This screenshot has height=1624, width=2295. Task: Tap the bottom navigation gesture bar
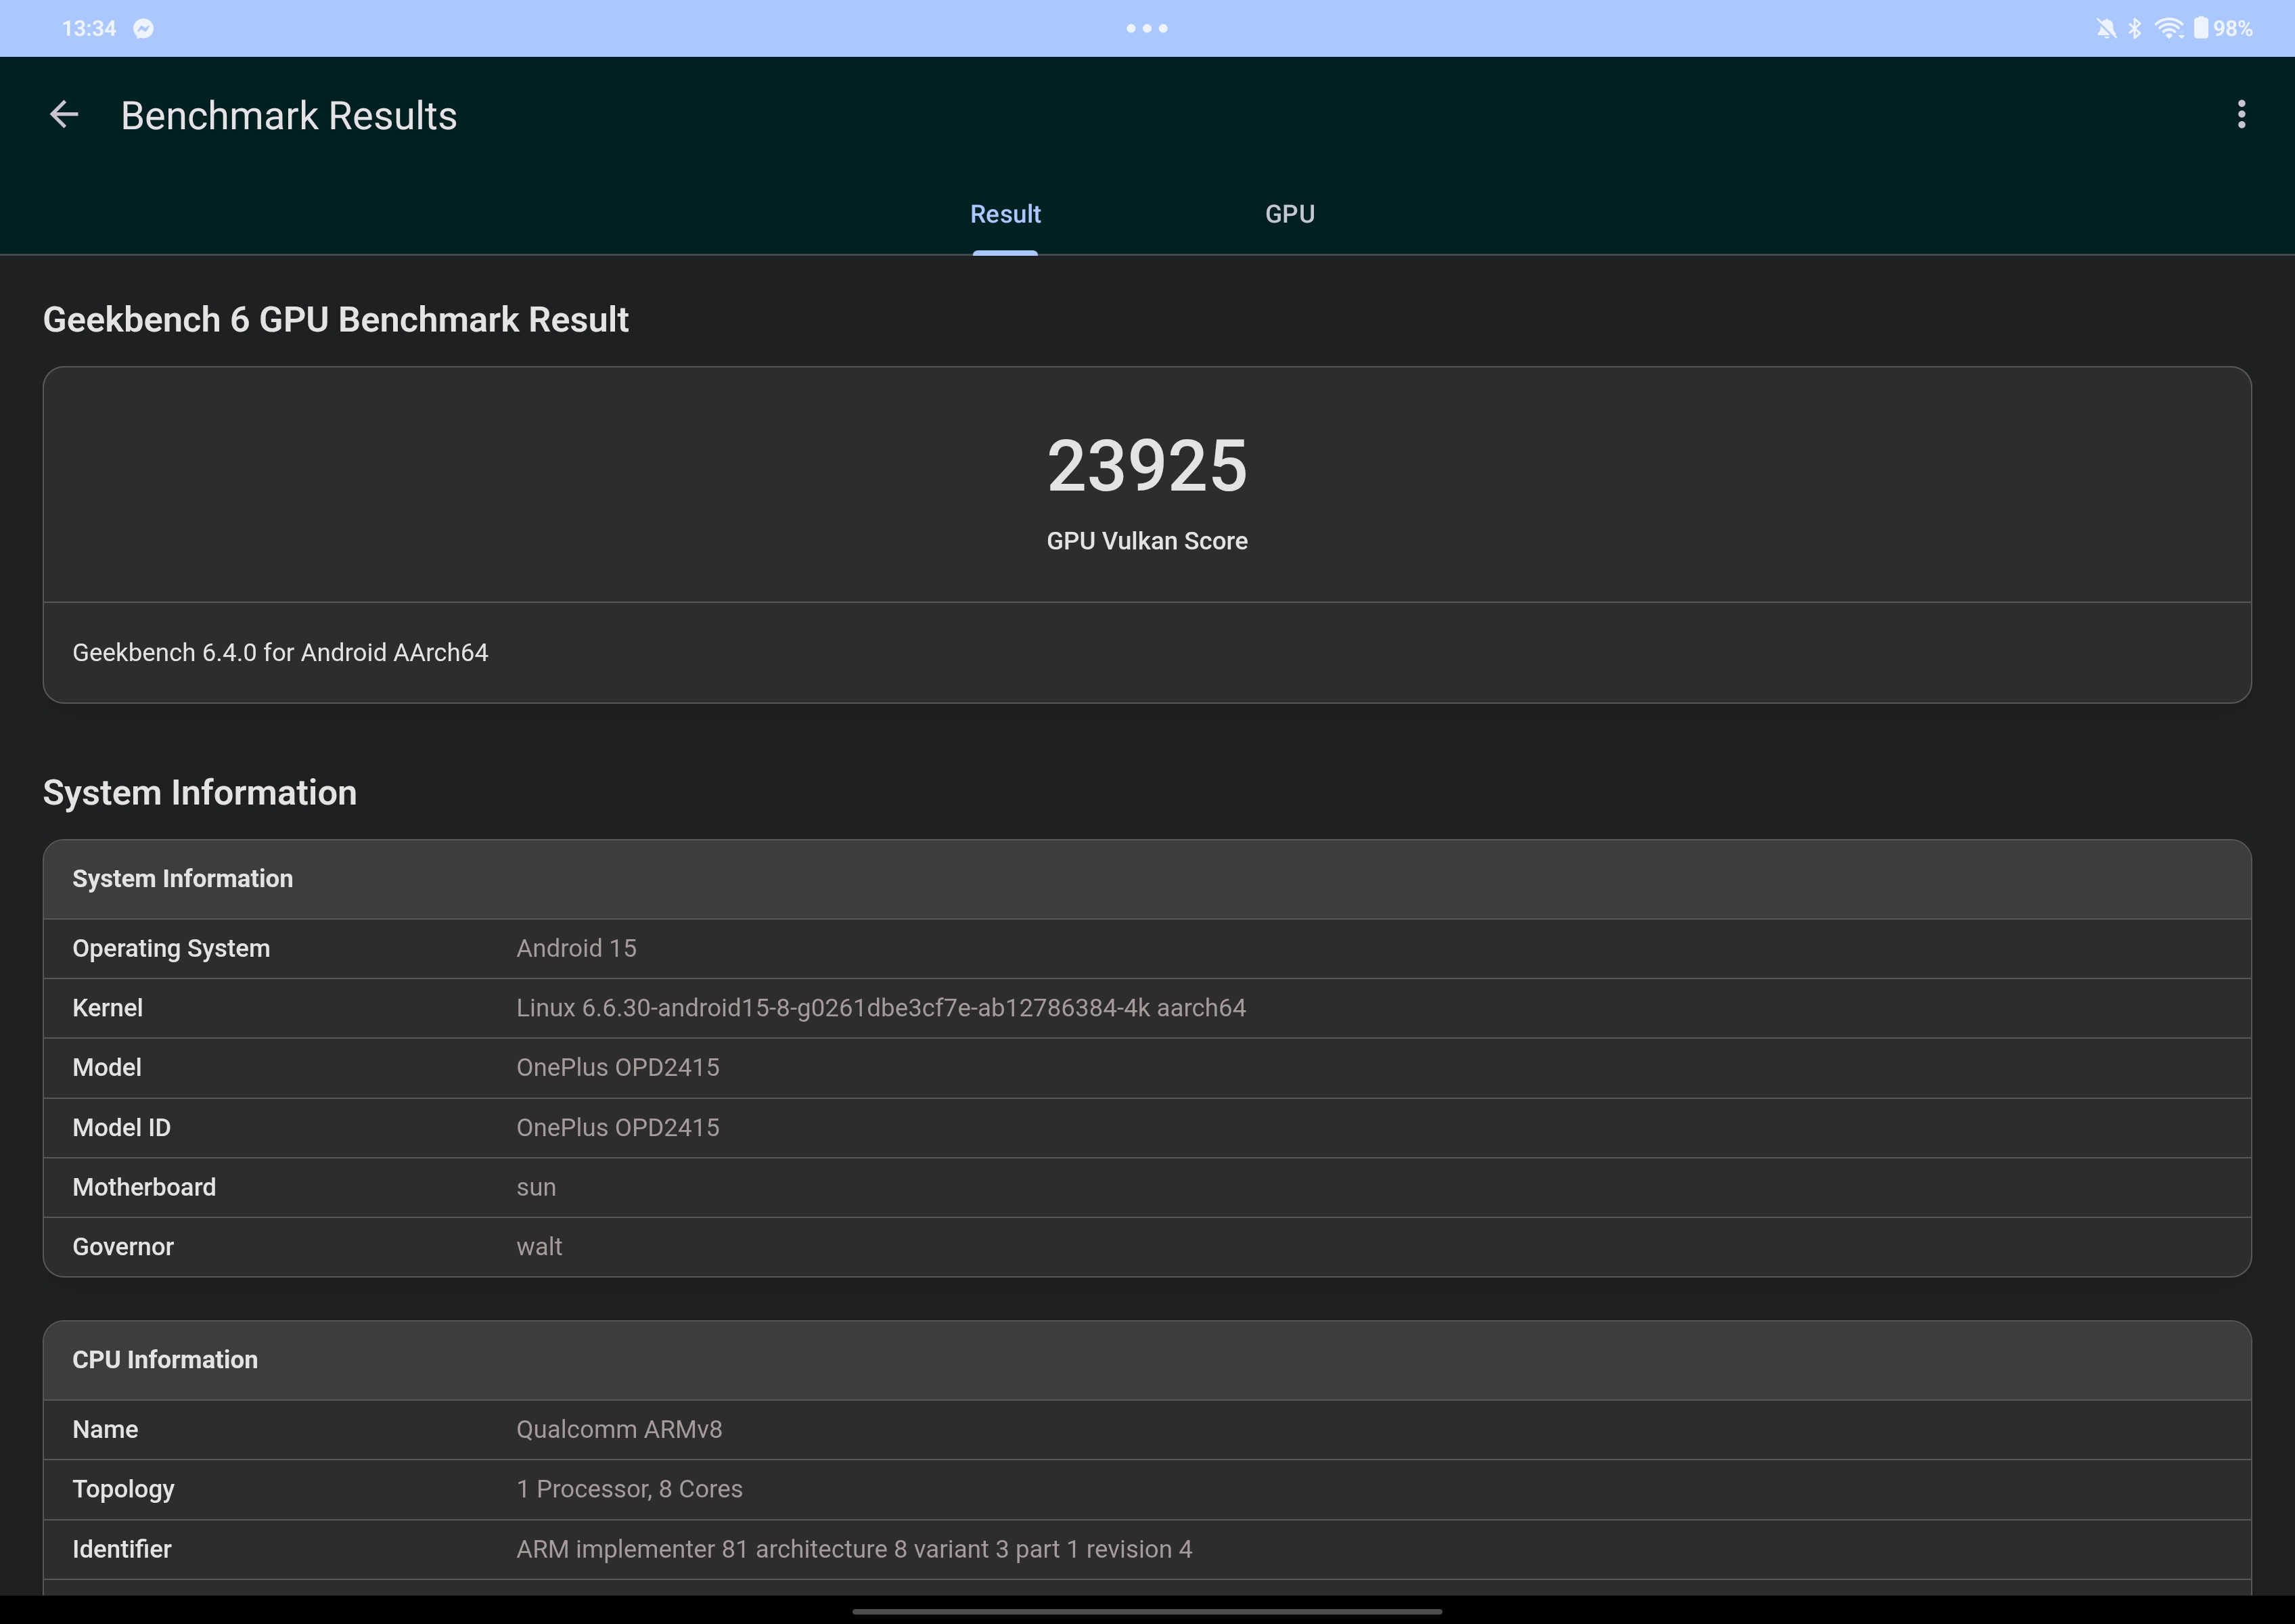pyautogui.click(x=1147, y=1611)
